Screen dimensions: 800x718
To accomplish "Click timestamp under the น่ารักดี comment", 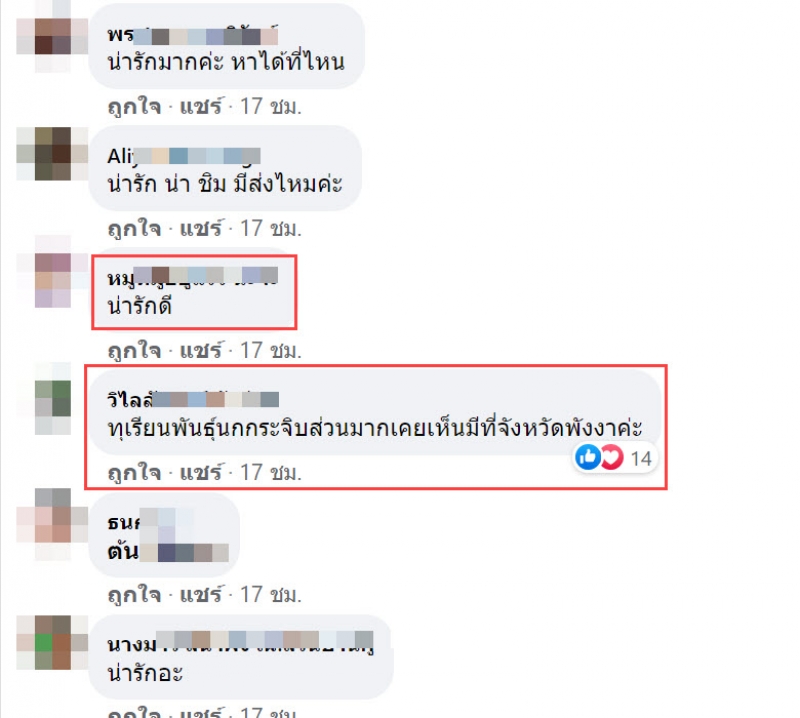I will tap(270, 351).
